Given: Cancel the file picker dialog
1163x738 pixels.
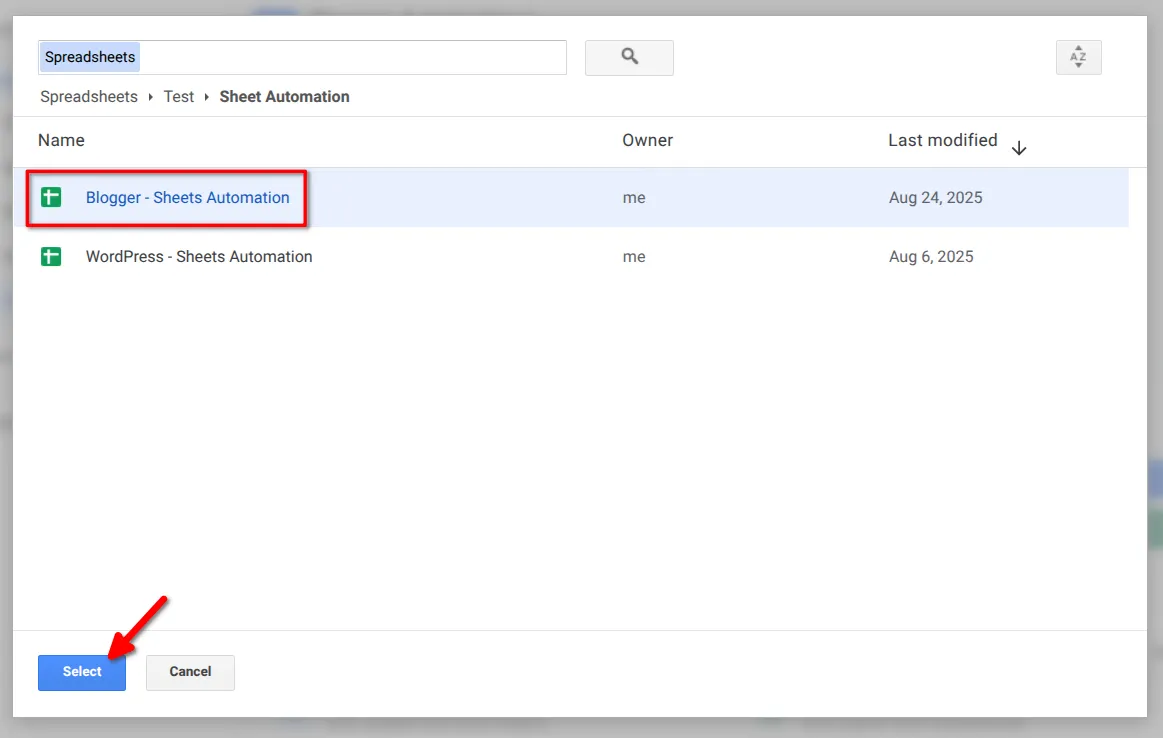Looking at the screenshot, I should pyautogui.click(x=190, y=672).
